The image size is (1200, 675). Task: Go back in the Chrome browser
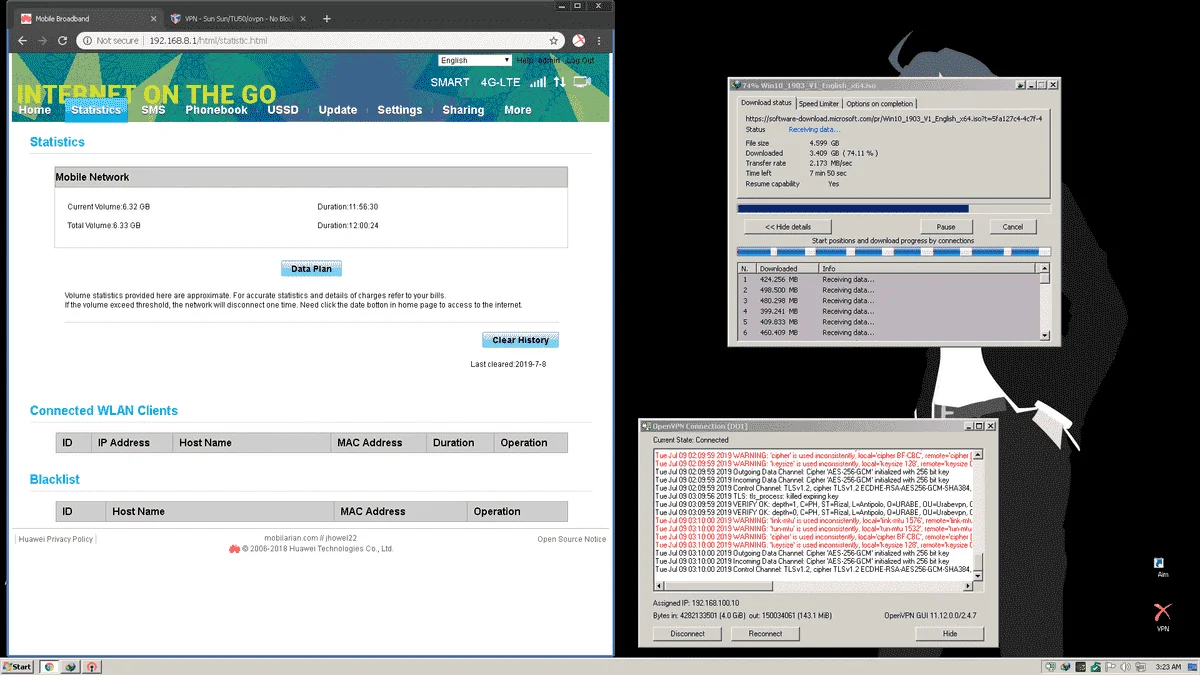pos(21,41)
